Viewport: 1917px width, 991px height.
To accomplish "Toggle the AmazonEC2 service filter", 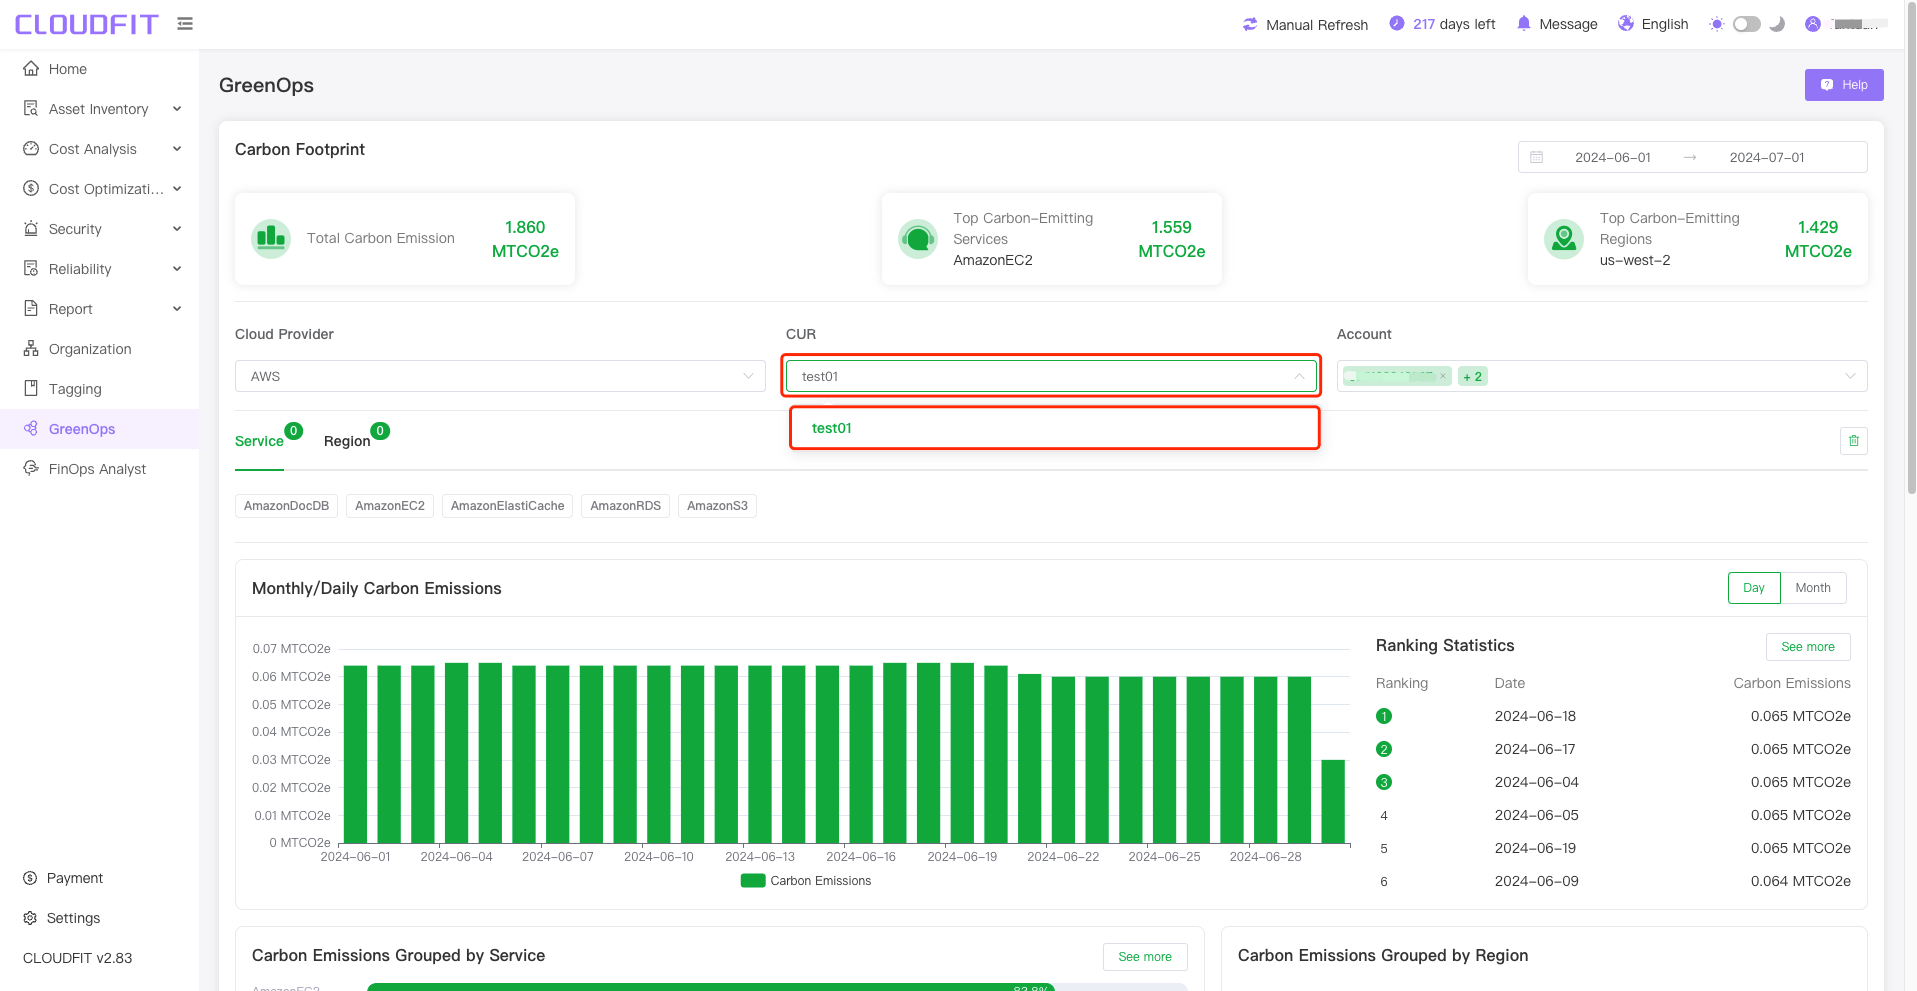I will [390, 506].
